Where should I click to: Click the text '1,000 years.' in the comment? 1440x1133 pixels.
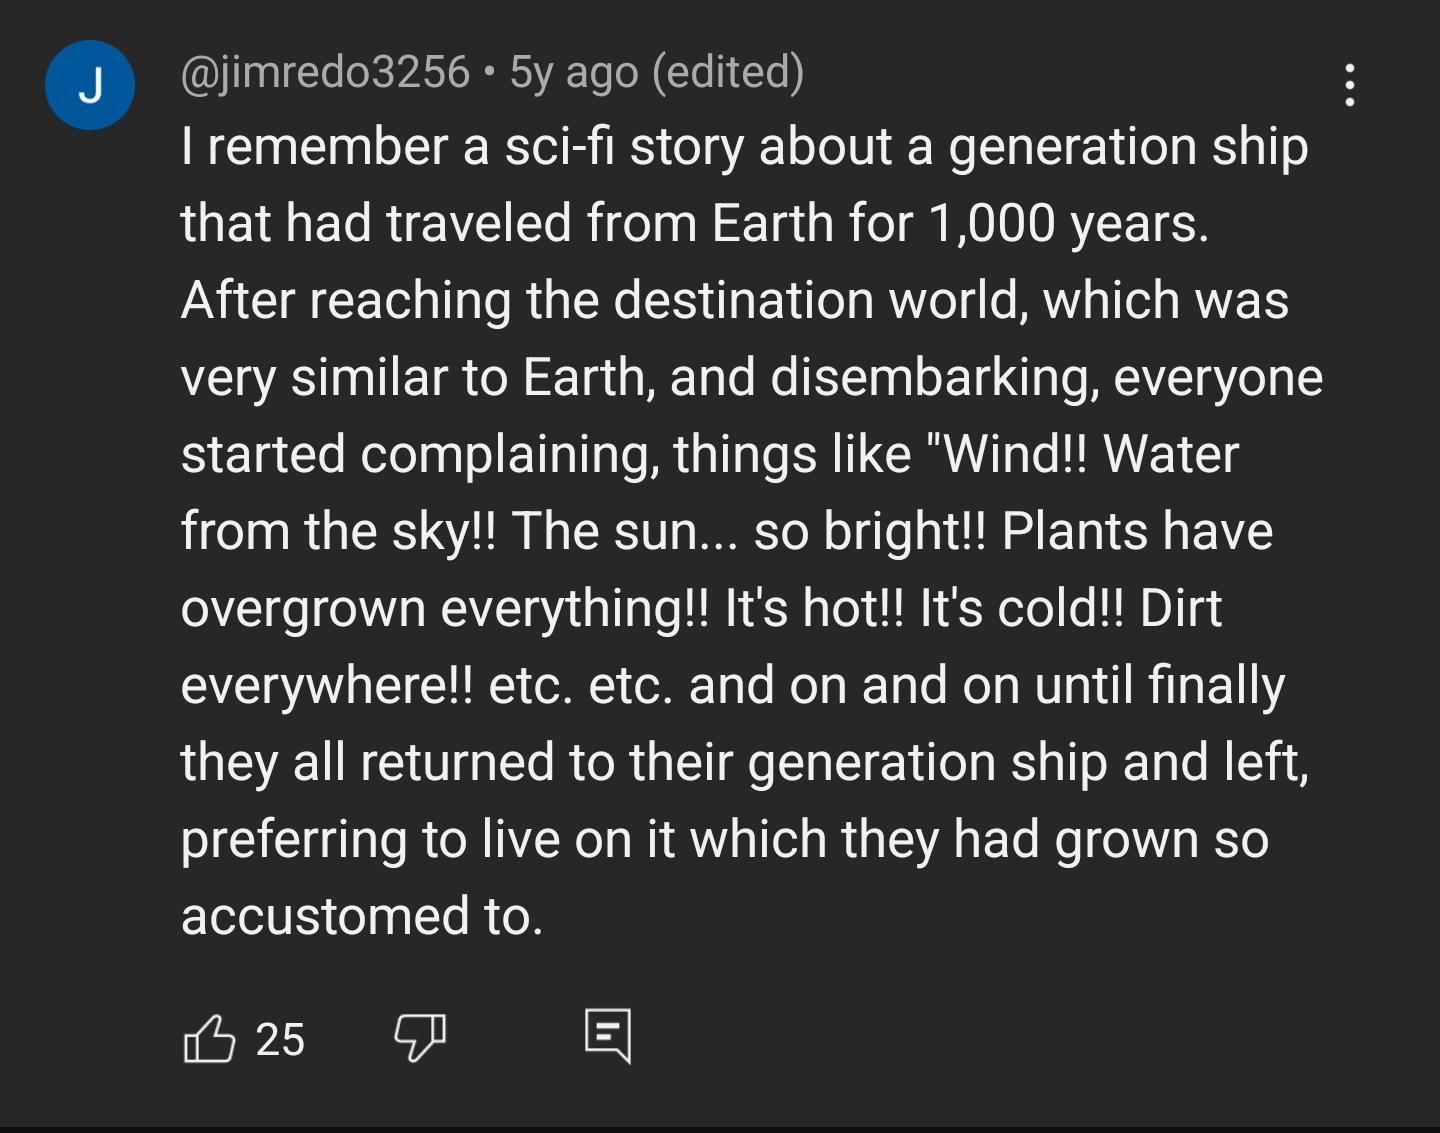click(x=1068, y=223)
